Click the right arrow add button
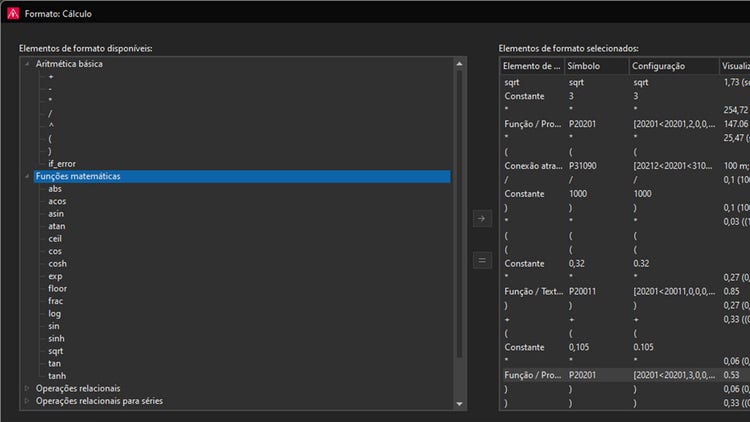Screen dimensions: 750x422 click(482, 219)
